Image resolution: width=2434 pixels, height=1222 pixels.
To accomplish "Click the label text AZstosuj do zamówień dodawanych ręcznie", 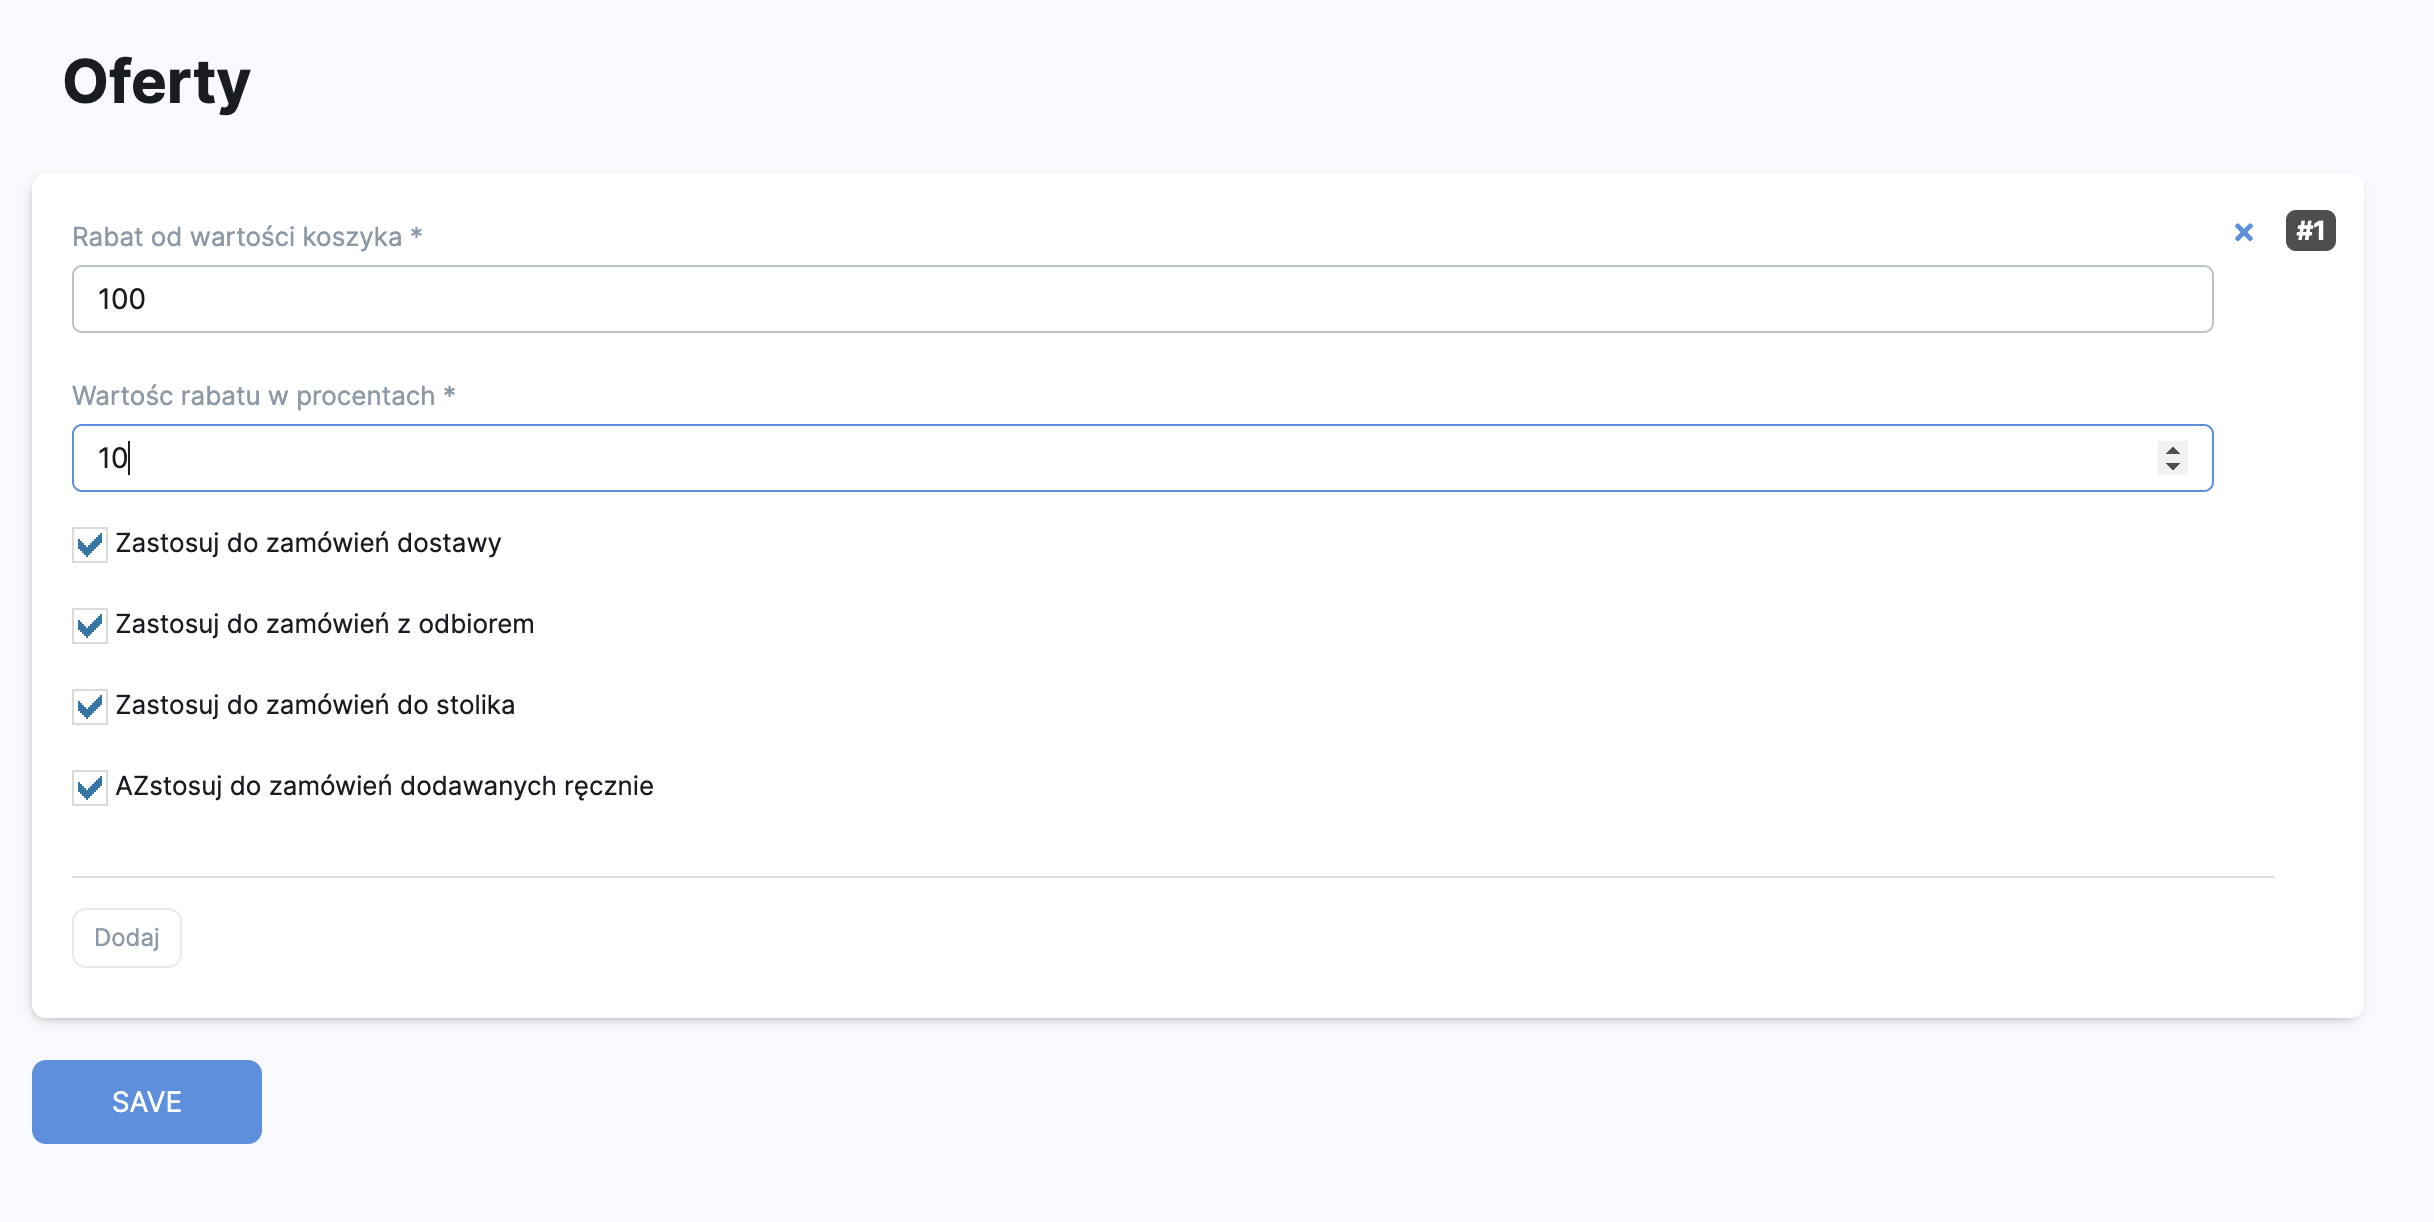I will 384,786.
